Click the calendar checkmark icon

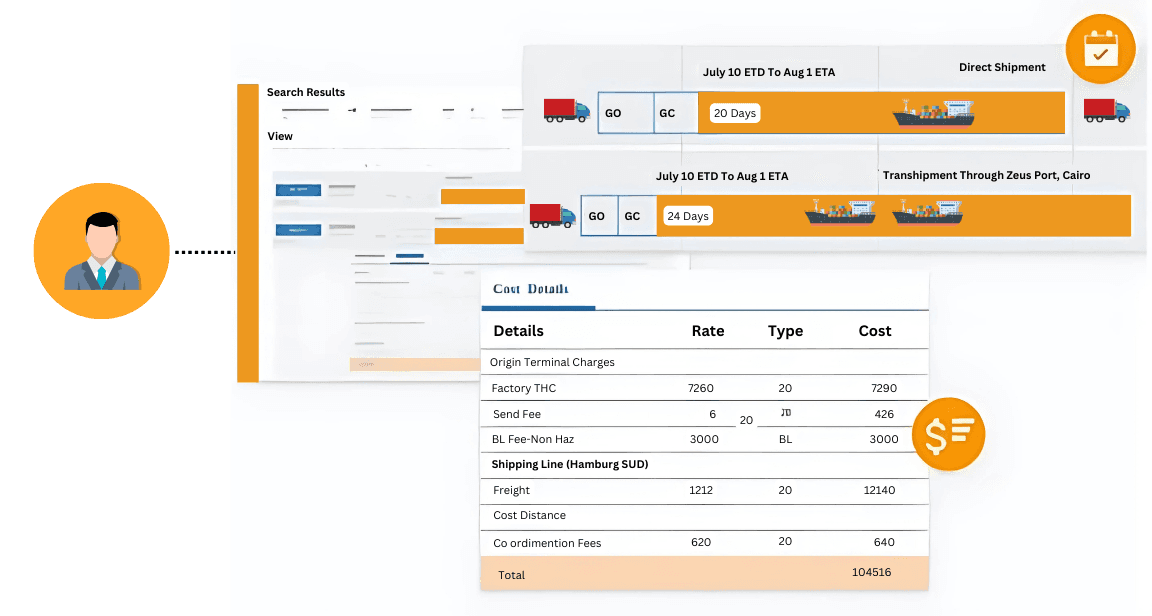(x=1100, y=49)
